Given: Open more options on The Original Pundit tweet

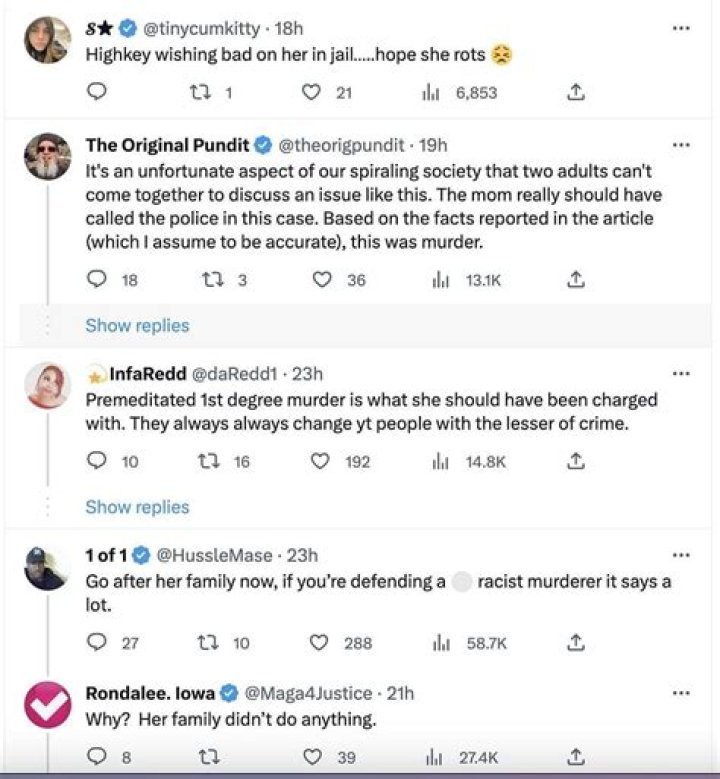Looking at the screenshot, I should (681, 145).
